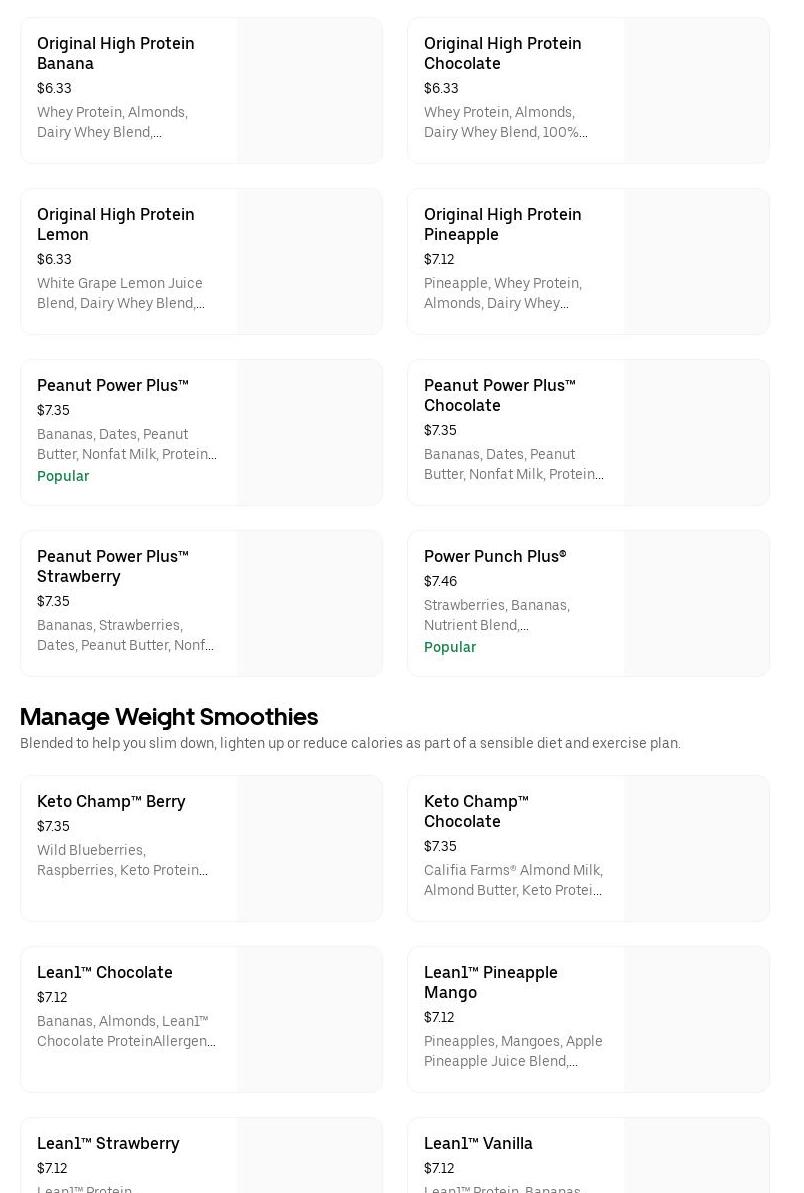
Task: Open the Keto Champ Chocolate item
Action: [x=476, y=811]
